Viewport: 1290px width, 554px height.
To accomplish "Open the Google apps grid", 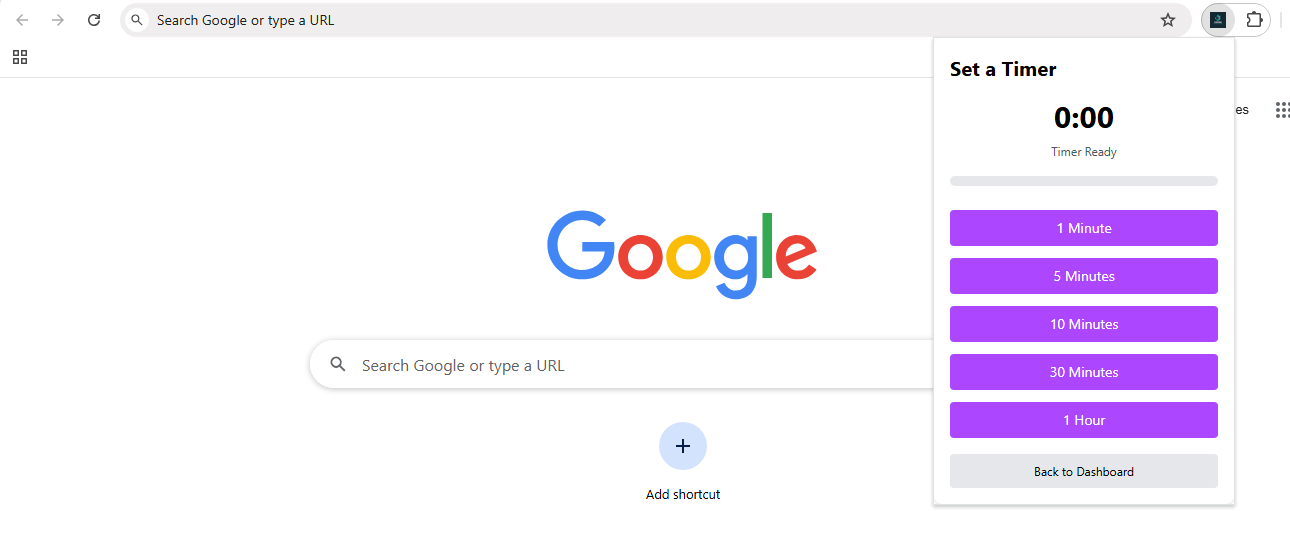I will pos(1282,110).
